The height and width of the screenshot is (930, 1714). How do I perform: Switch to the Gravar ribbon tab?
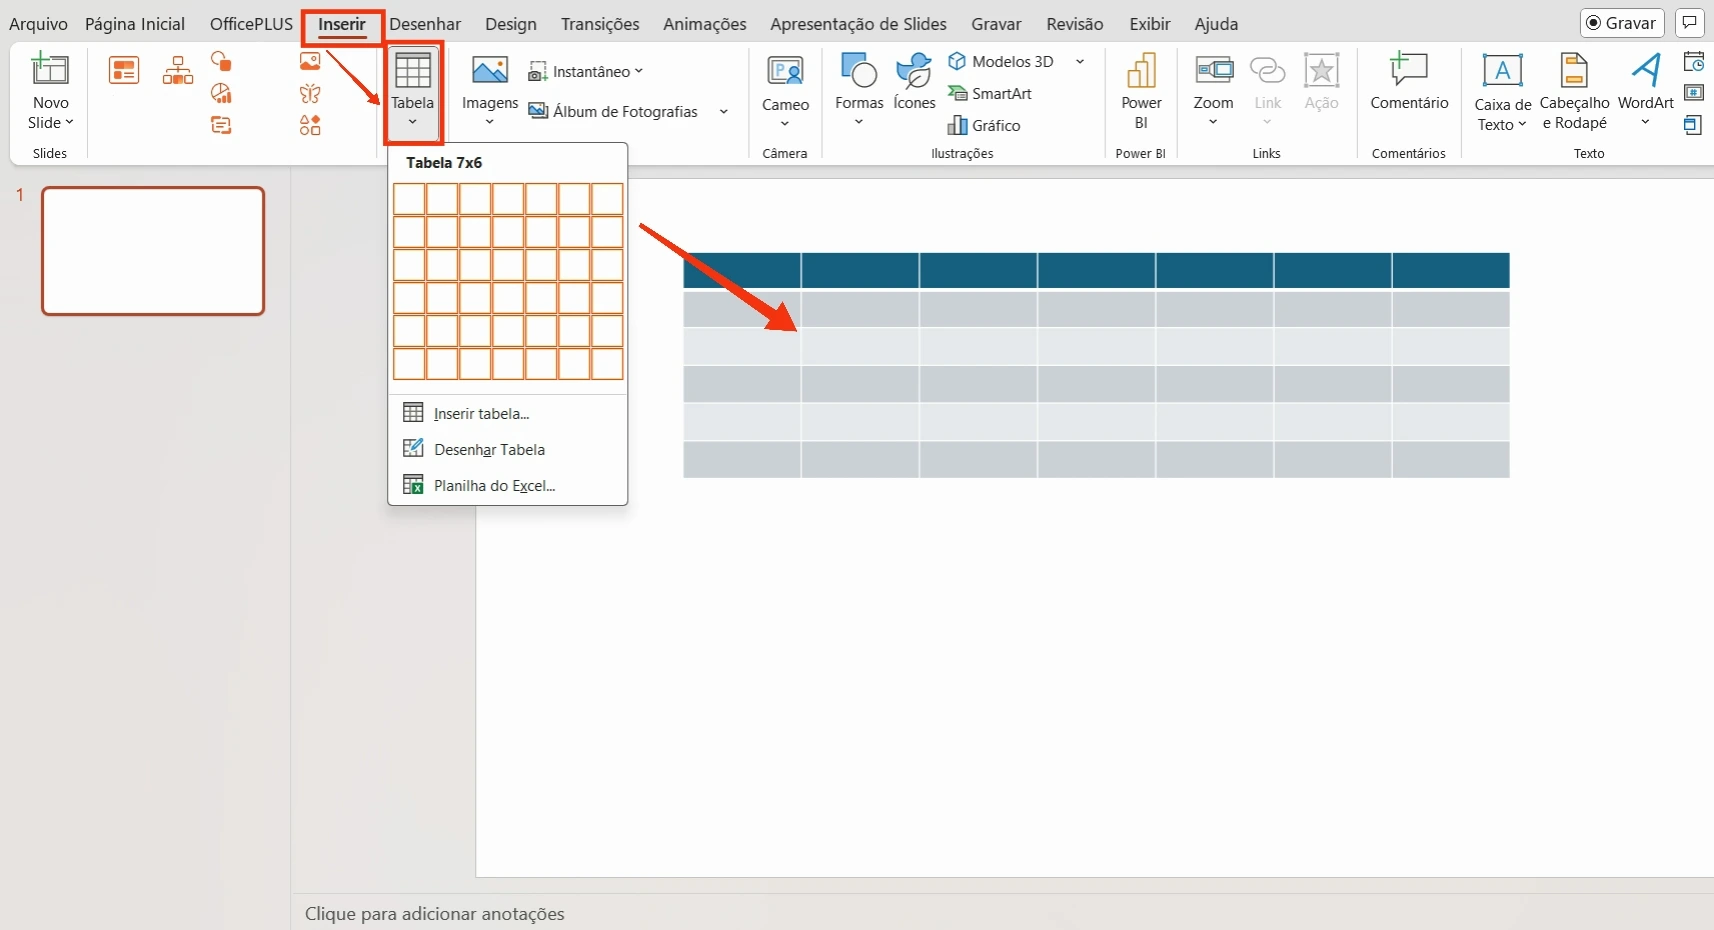tap(996, 24)
